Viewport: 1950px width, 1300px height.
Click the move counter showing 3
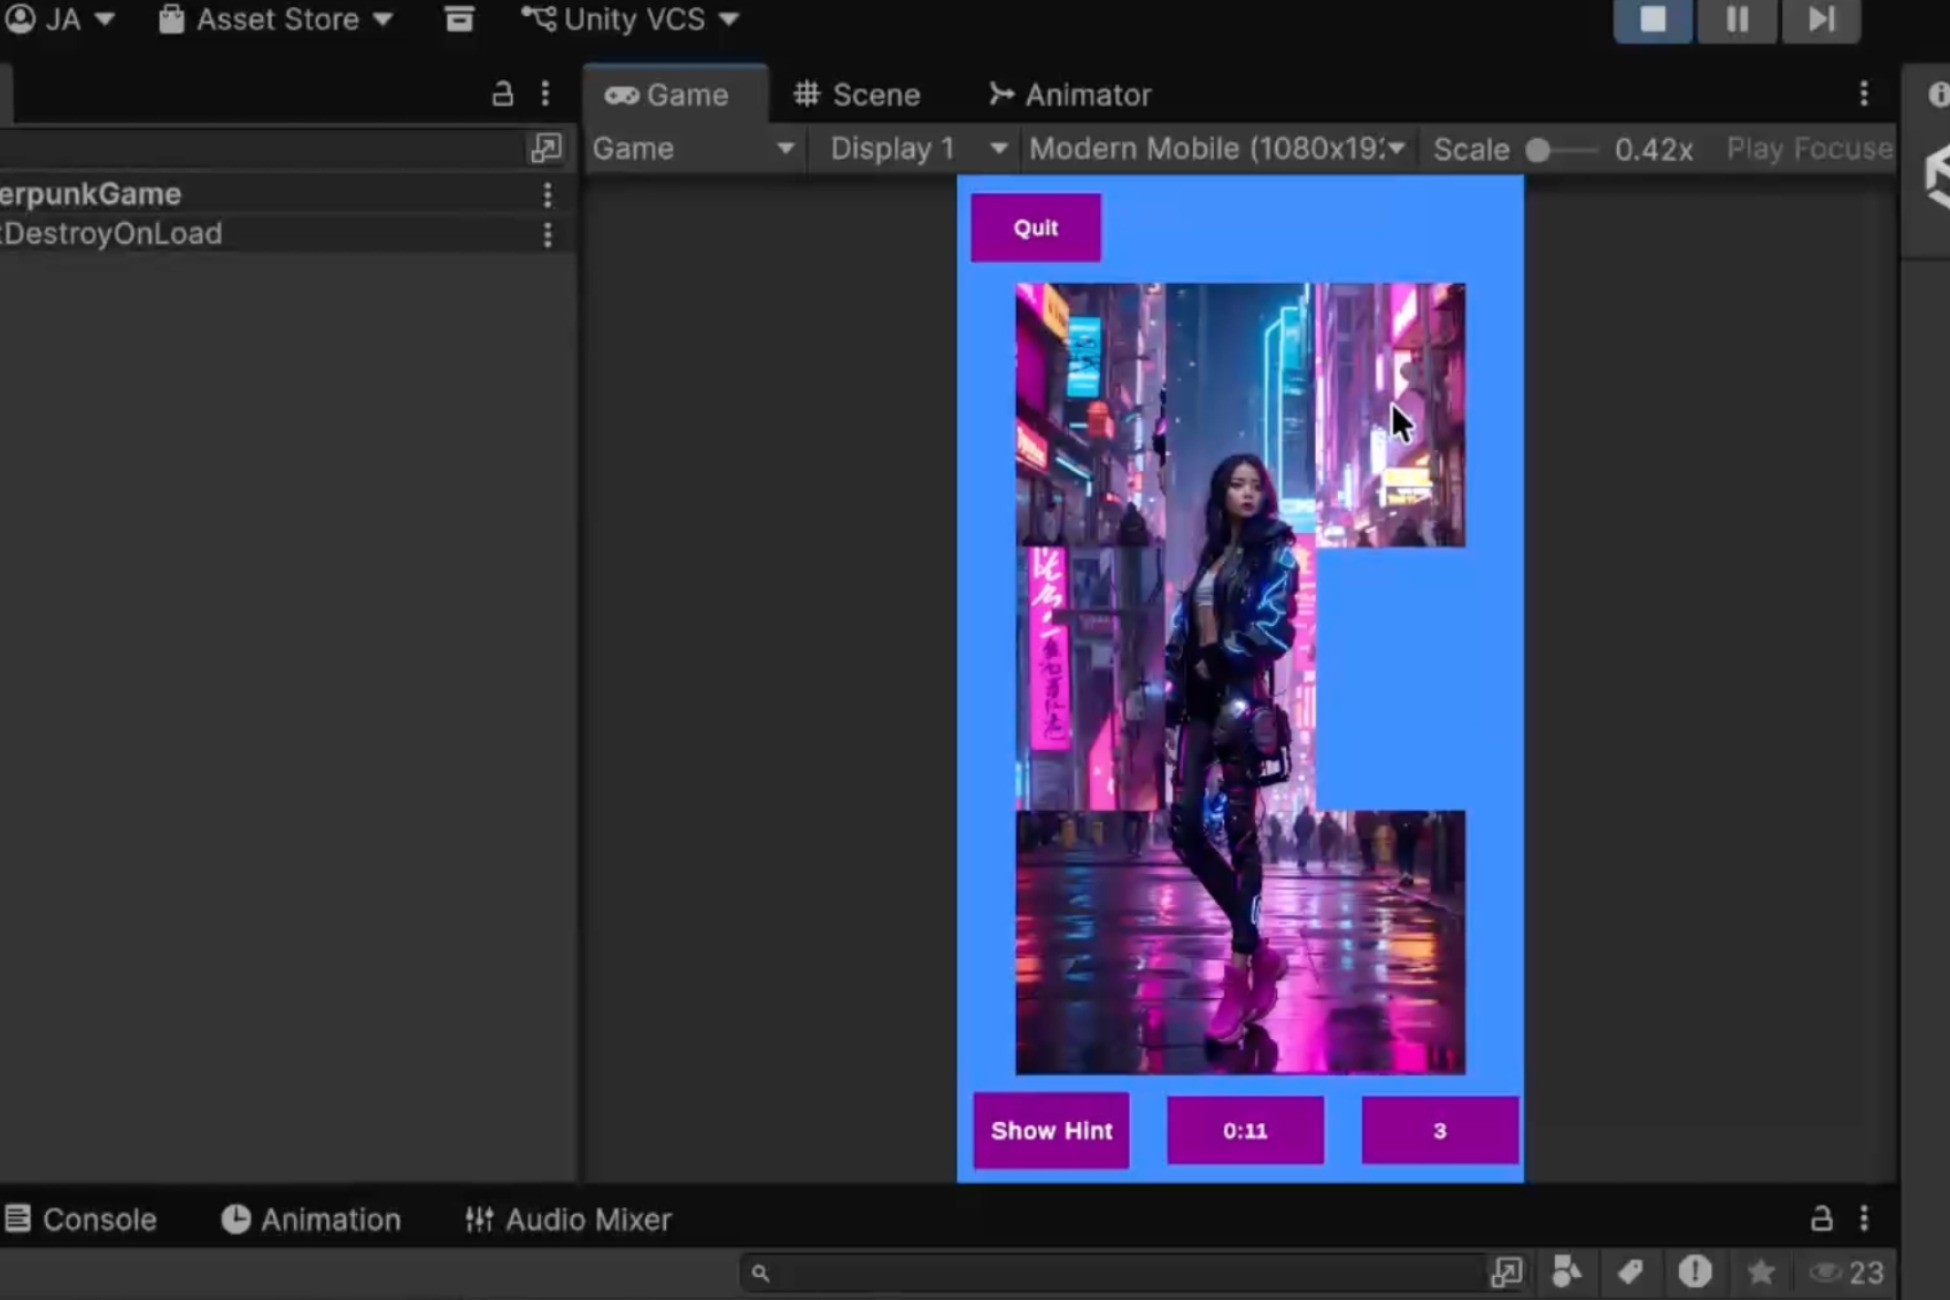[1439, 1131]
